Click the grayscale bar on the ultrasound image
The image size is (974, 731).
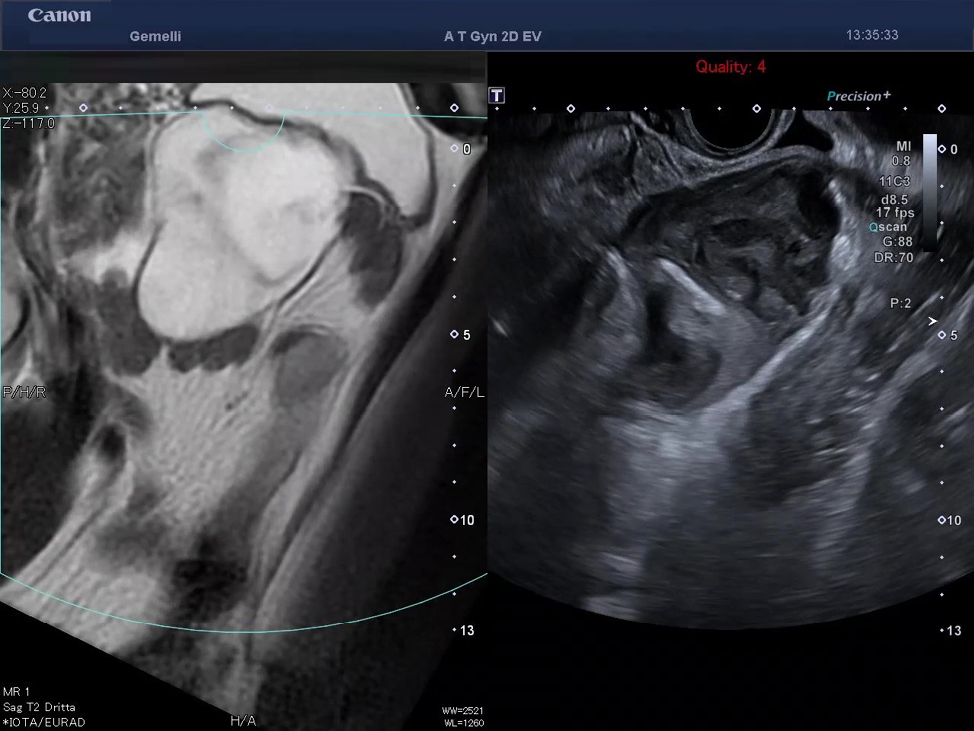(x=929, y=193)
